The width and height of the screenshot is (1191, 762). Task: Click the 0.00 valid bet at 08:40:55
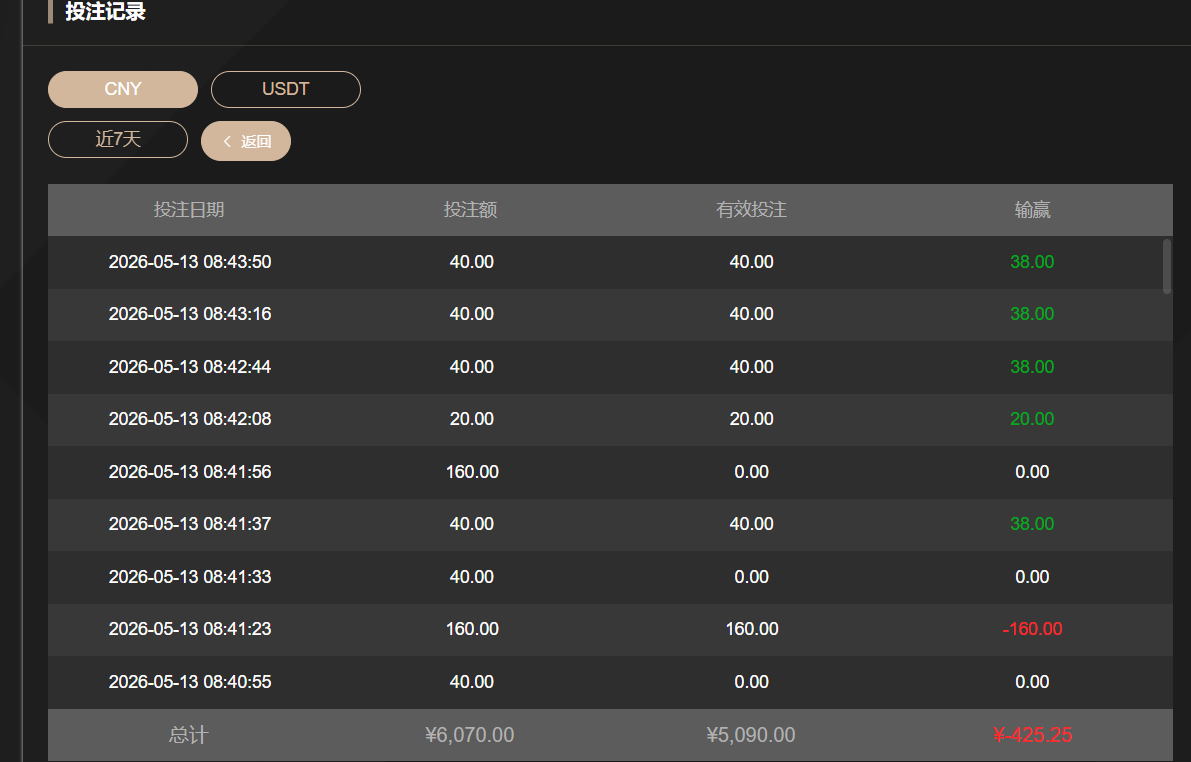click(751, 681)
